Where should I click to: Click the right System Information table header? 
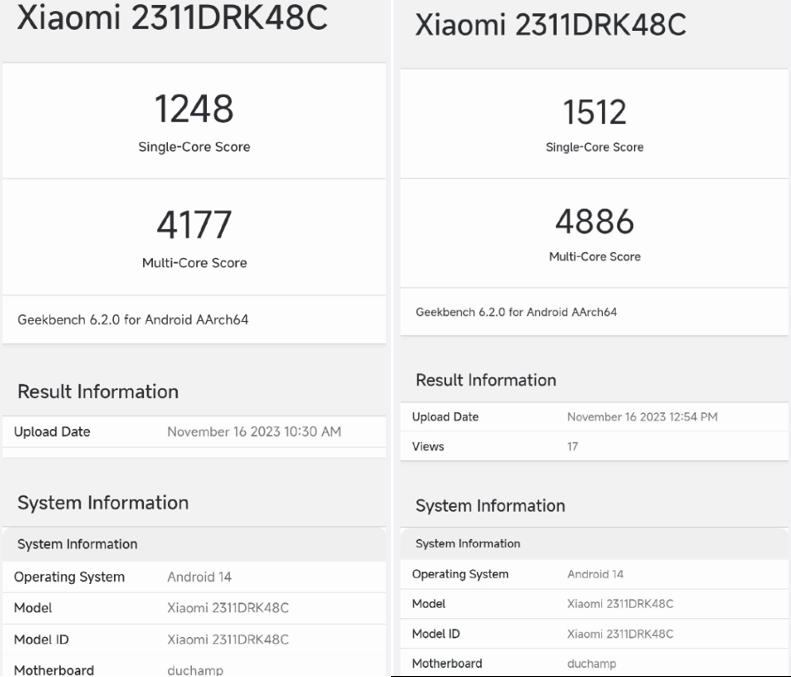[468, 543]
